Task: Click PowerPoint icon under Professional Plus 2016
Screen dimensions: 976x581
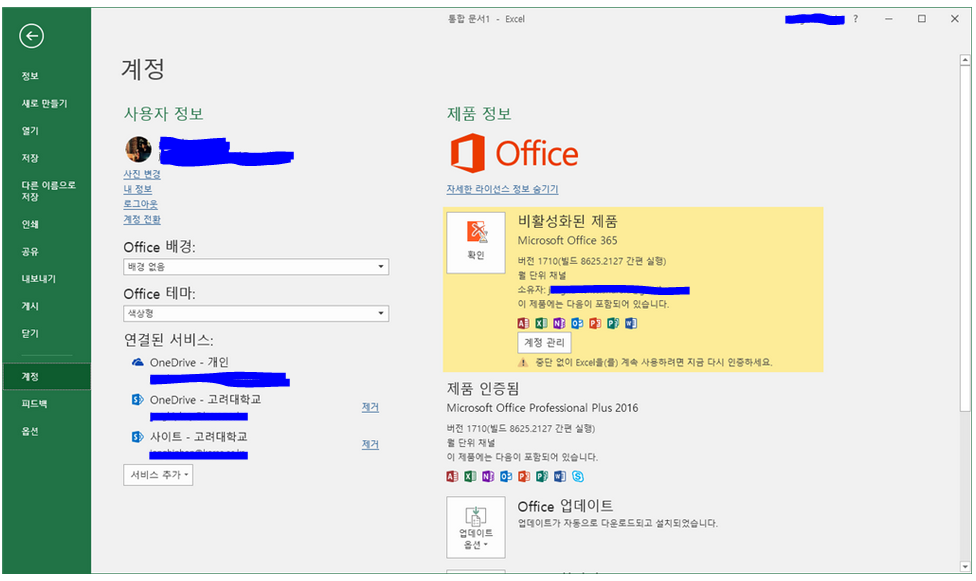Action: click(524, 476)
